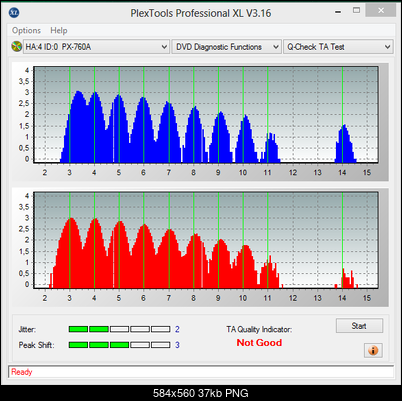Image resolution: width=402 pixels, height=401 pixels.
Task: Click the blue peak at 4T
Action: click(x=95, y=93)
